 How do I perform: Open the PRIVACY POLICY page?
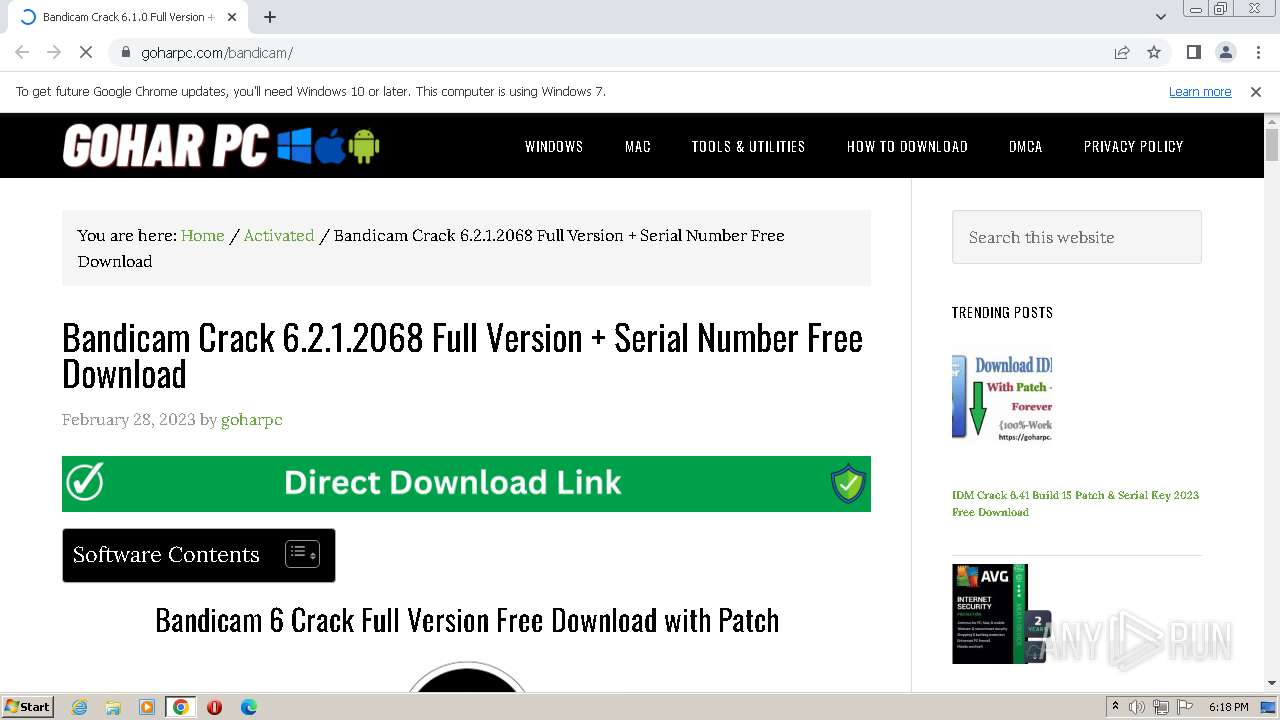[x=1133, y=146]
